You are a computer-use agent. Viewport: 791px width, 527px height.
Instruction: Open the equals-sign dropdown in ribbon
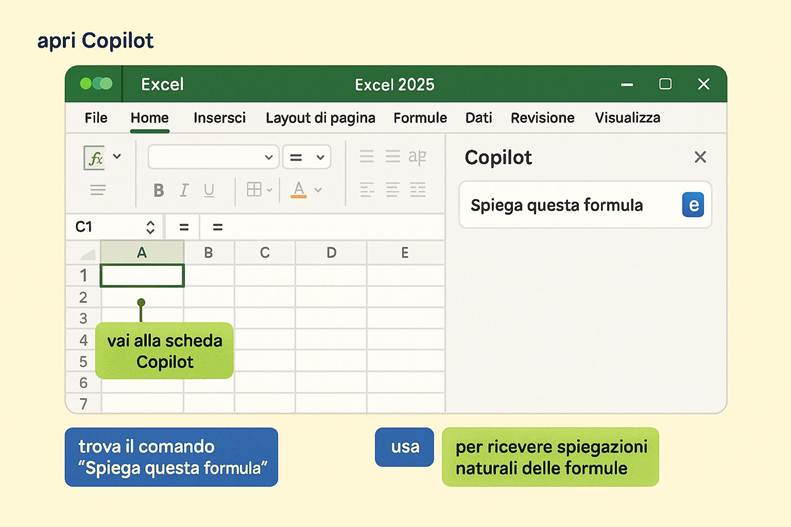[307, 157]
